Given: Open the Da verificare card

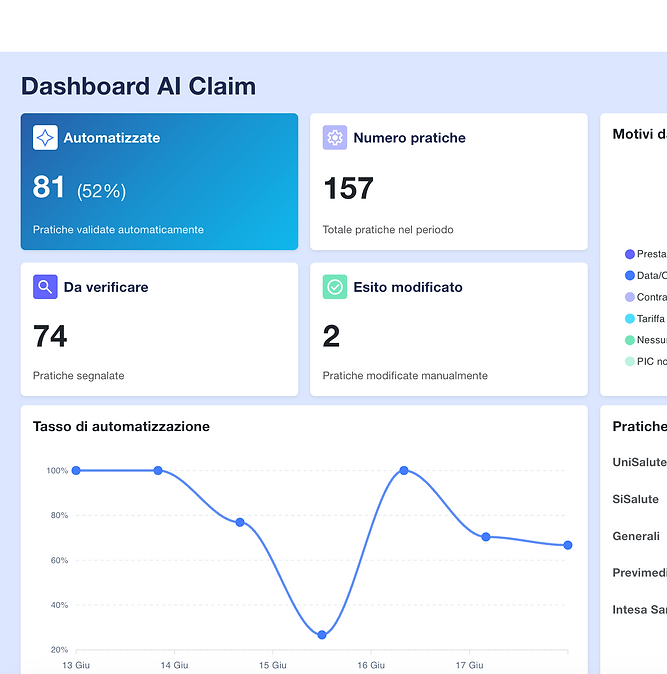Looking at the screenshot, I should pos(159,329).
